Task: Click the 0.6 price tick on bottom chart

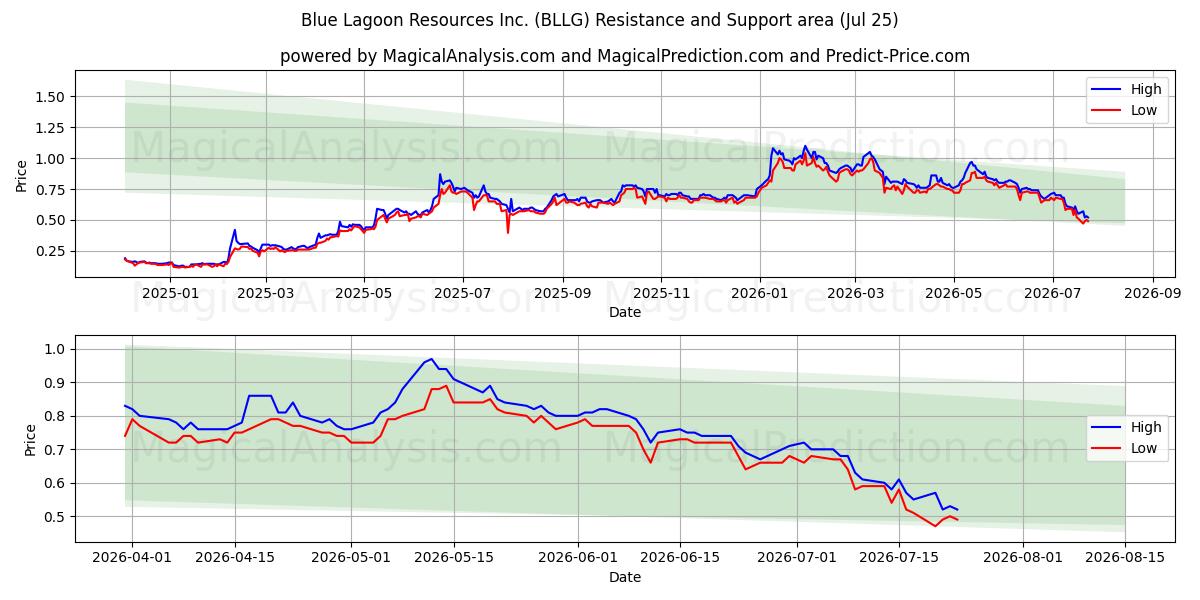Action: [56, 484]
